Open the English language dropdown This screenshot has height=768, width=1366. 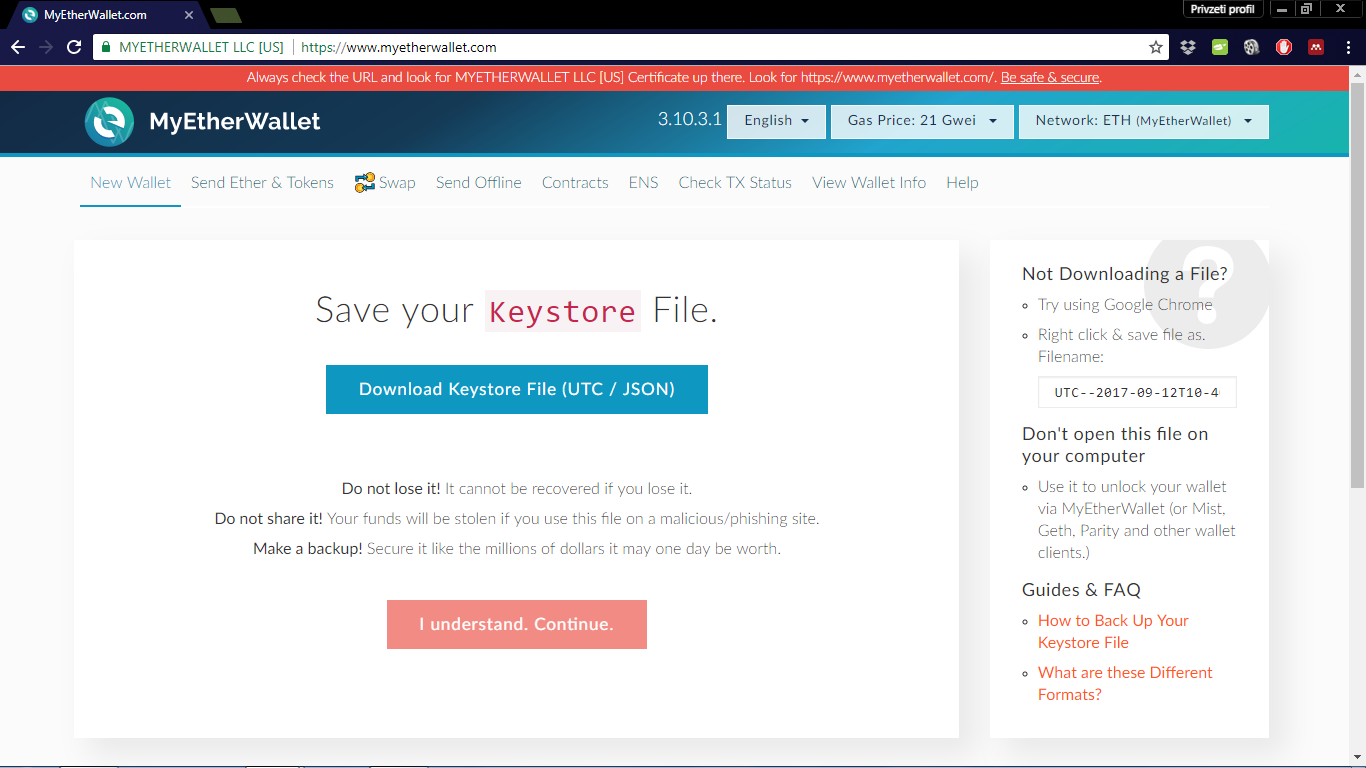pos(776,121)
